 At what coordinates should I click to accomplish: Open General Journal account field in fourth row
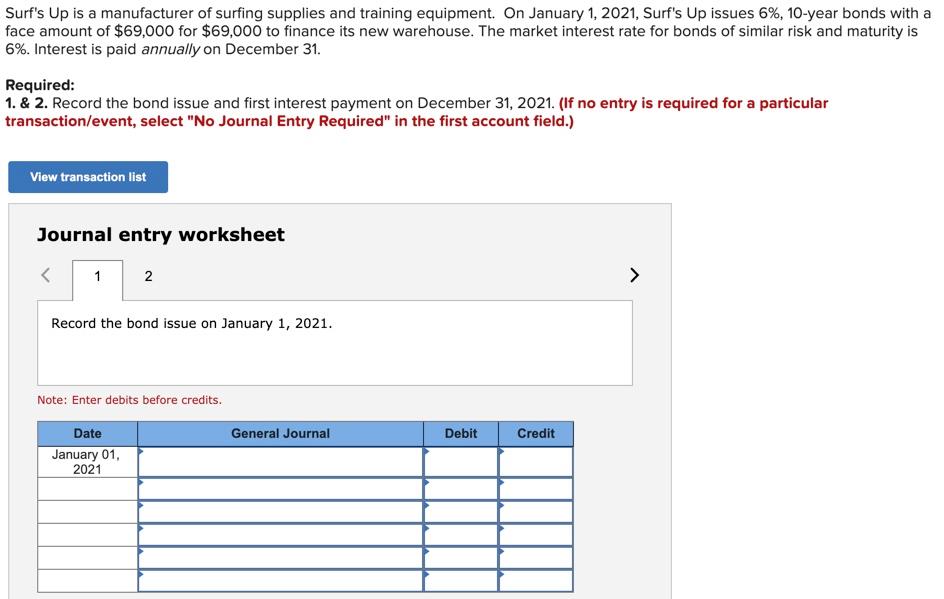pyautogui.click(x=281, y=535)
